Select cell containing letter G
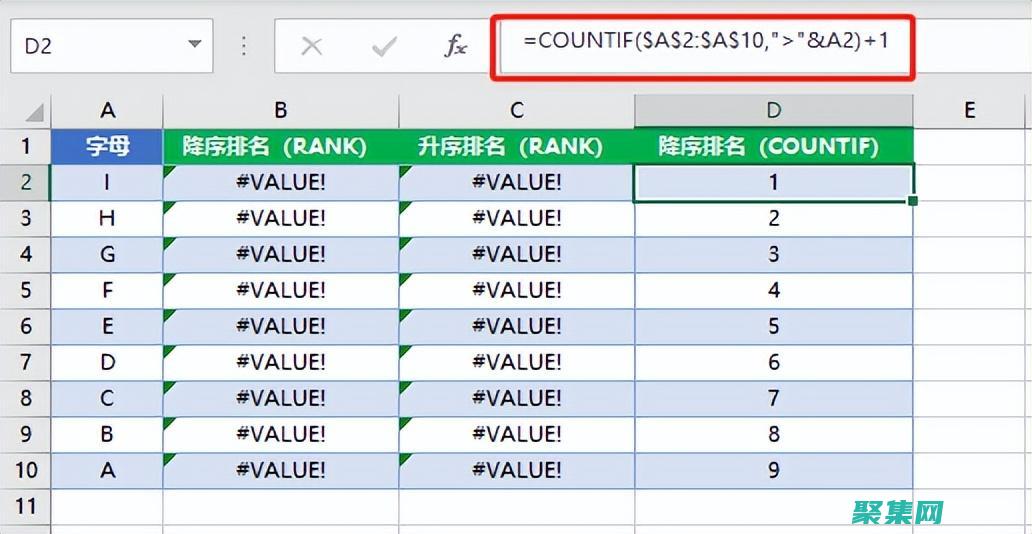The height and width of the screenshot is (534, 1032). pos(107,254)
